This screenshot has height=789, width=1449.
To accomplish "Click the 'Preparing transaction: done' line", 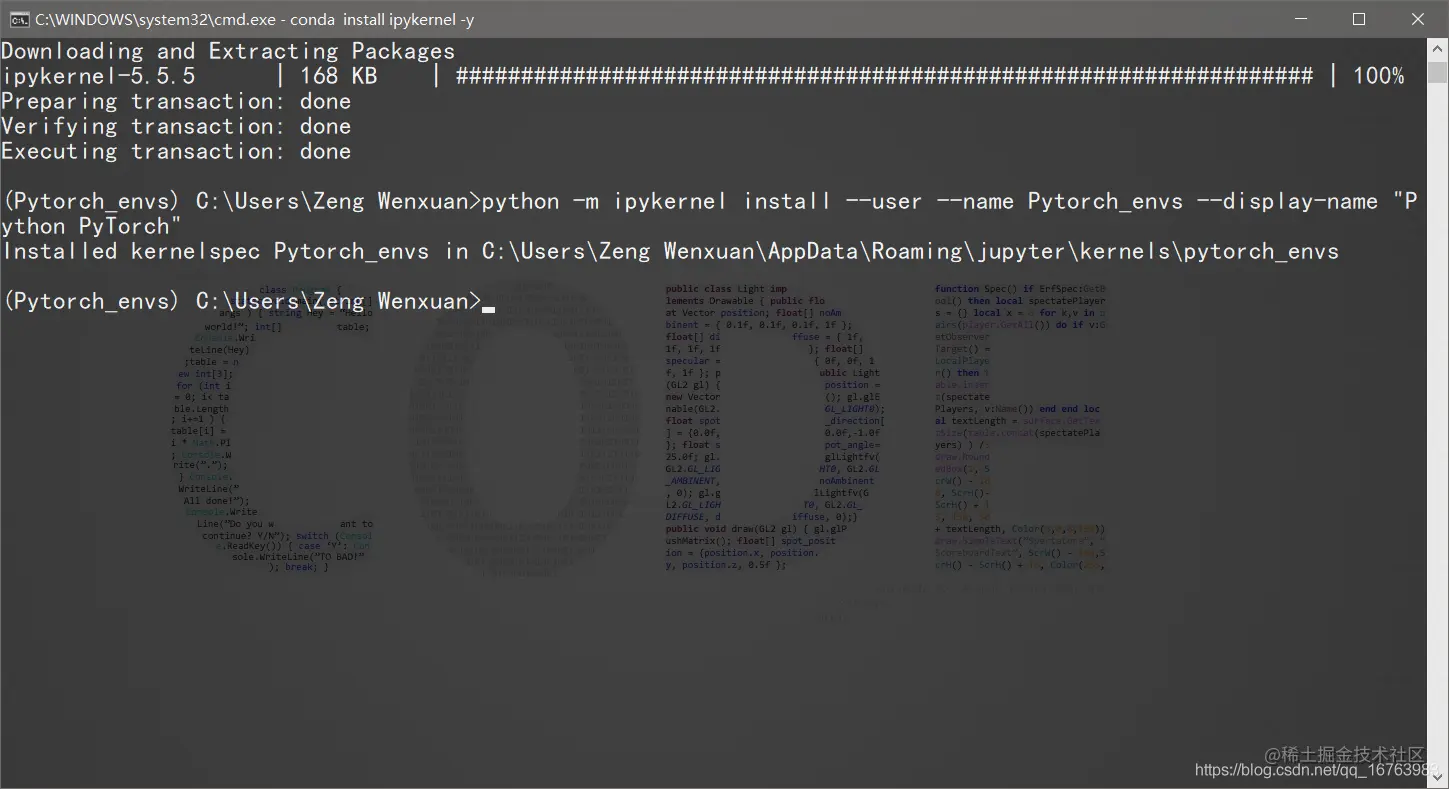I will [x=176, y=101].
